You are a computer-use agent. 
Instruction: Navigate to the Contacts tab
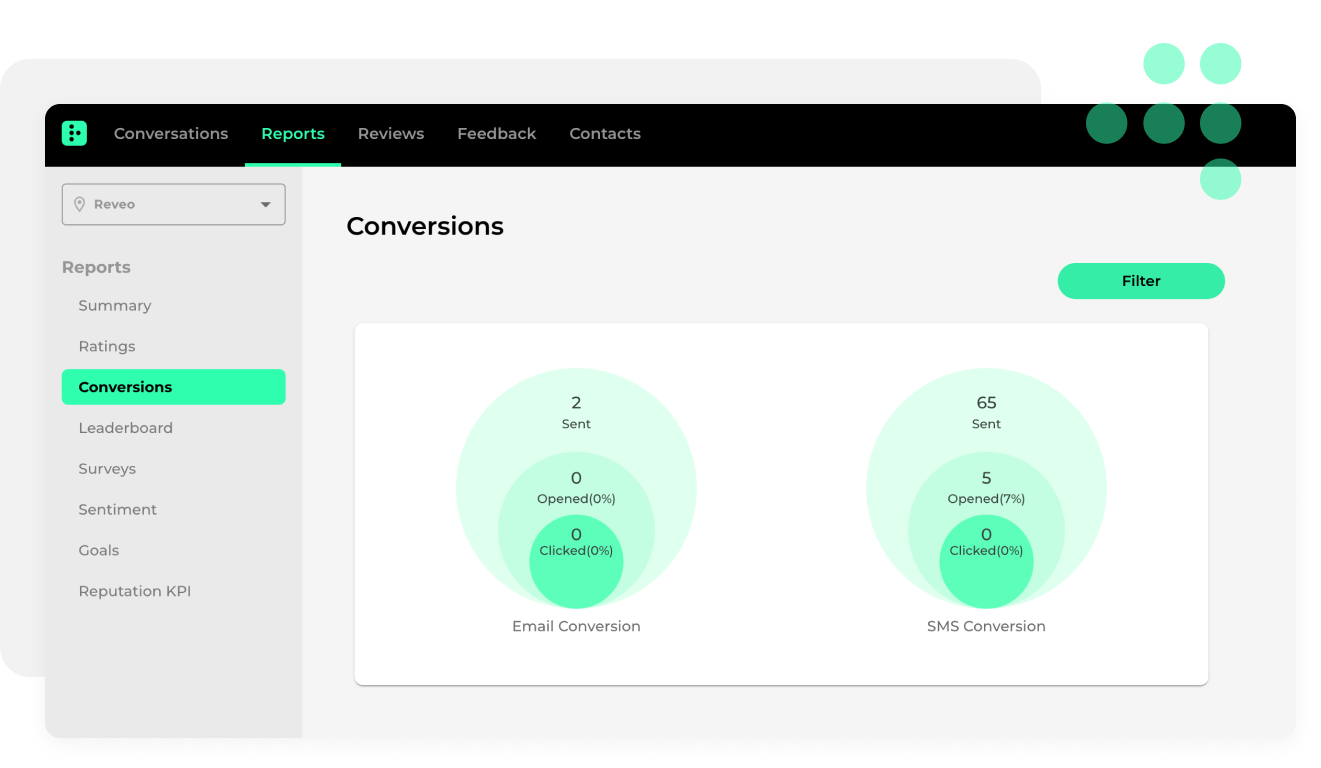click(x=605, y=133)
